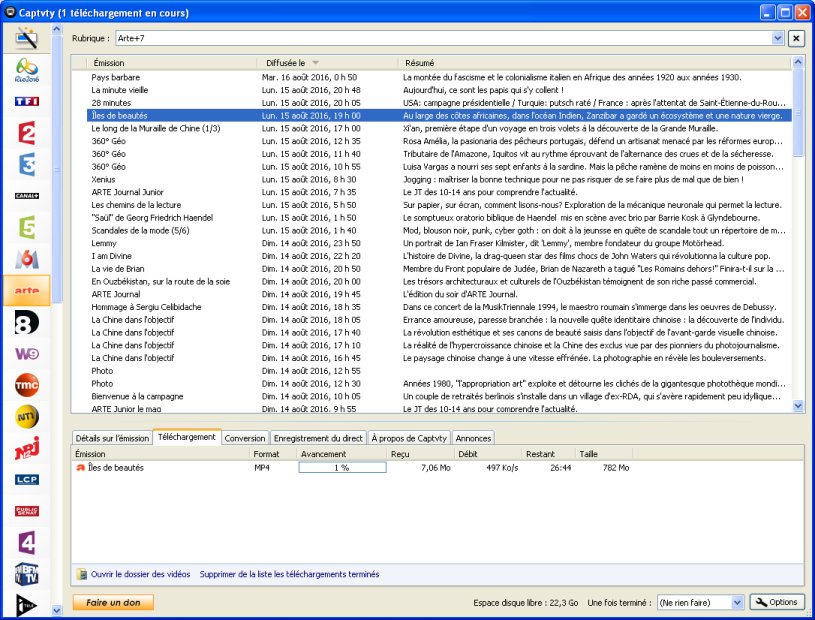This screenshot has height=620, width=815.
Task: Pick the NRJ 12 channel icon
Action: (x=26, y=447)
